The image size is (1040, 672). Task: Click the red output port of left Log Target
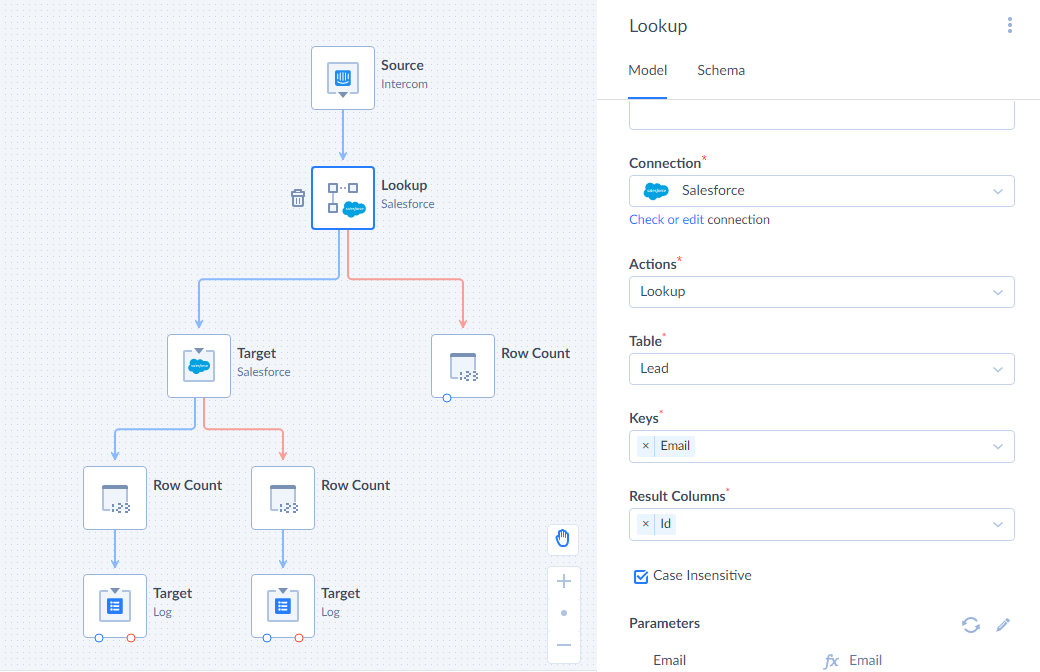coord(131,638)
